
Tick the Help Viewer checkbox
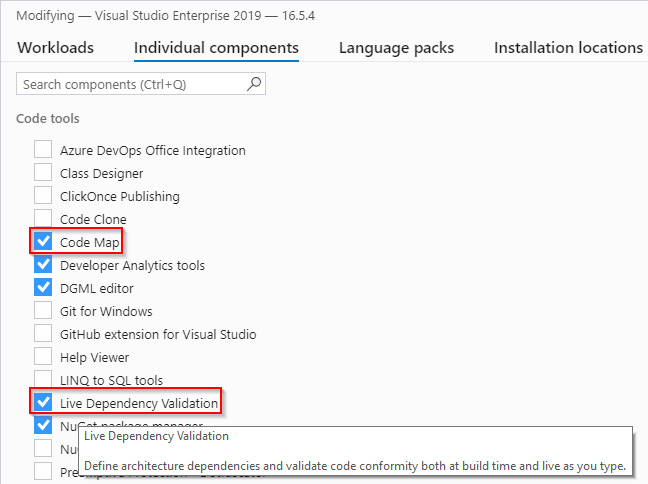click(x=43, y=356)
